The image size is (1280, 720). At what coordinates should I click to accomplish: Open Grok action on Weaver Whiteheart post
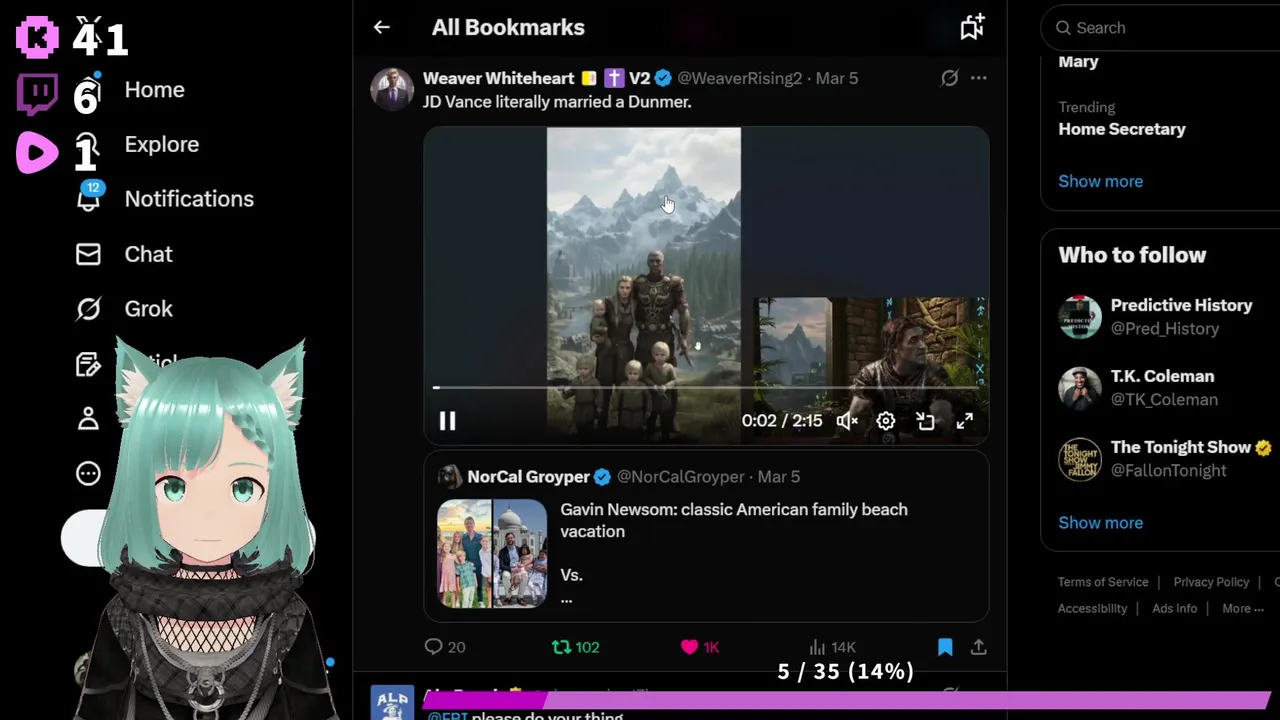(x=949, y=78)
